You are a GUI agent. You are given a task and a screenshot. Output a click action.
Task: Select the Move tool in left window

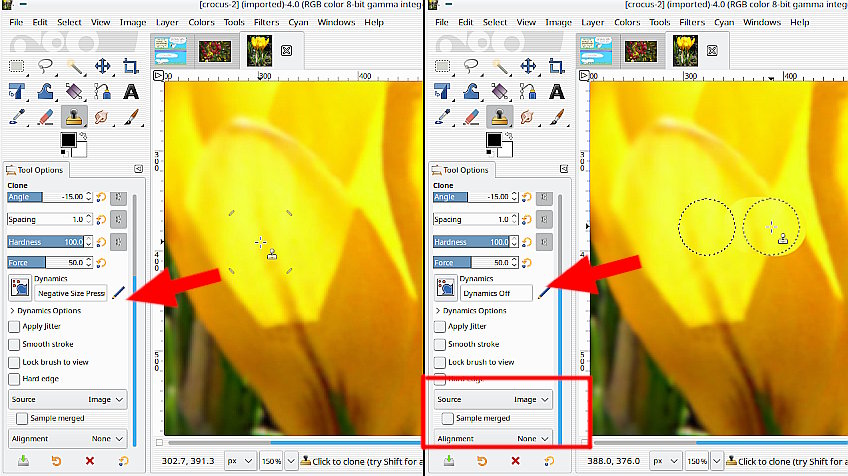(103, 67)
